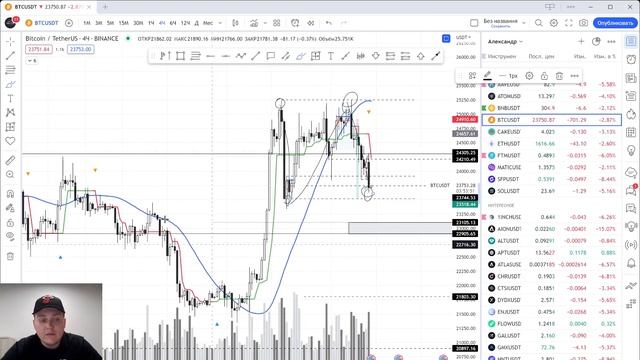Open the watchlist more options menu
This screenshot has height=360, width=640.
(x=611, y=41)
